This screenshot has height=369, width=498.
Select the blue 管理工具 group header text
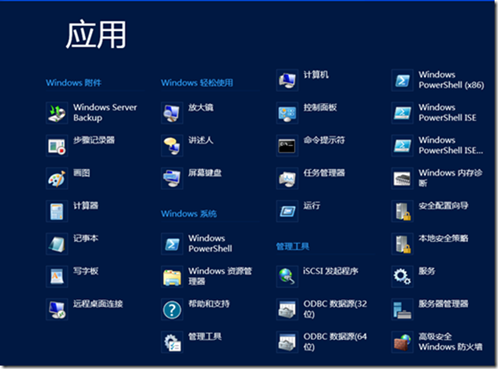pos(293,246)
